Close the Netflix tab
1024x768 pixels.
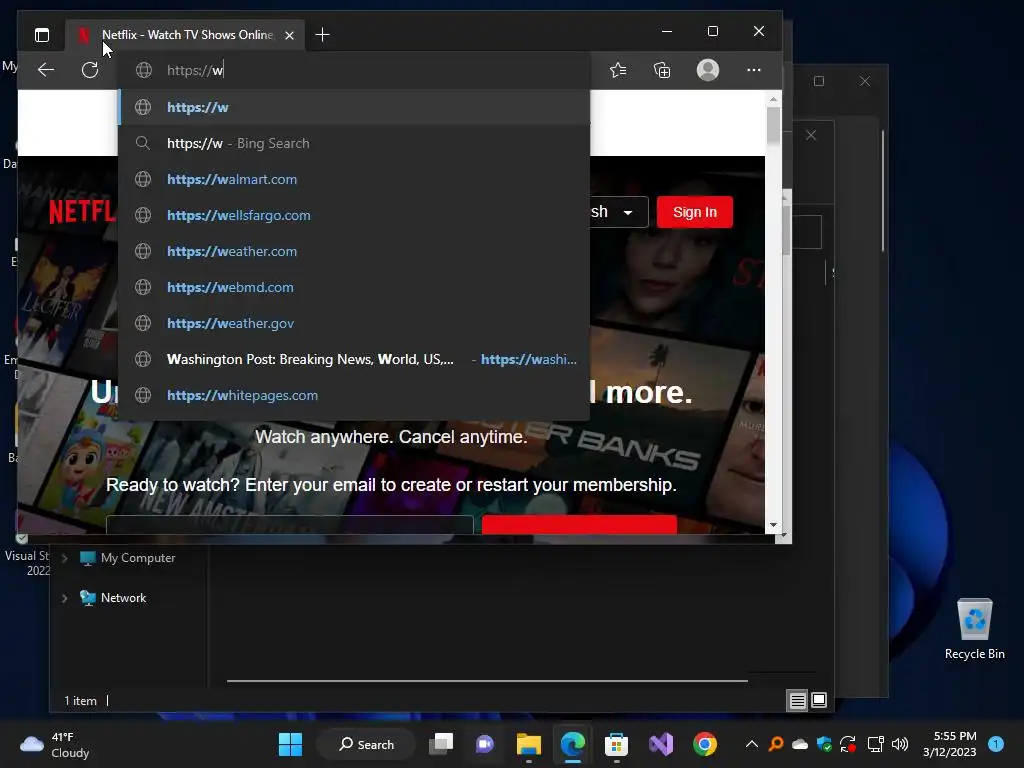coord(289,35)
